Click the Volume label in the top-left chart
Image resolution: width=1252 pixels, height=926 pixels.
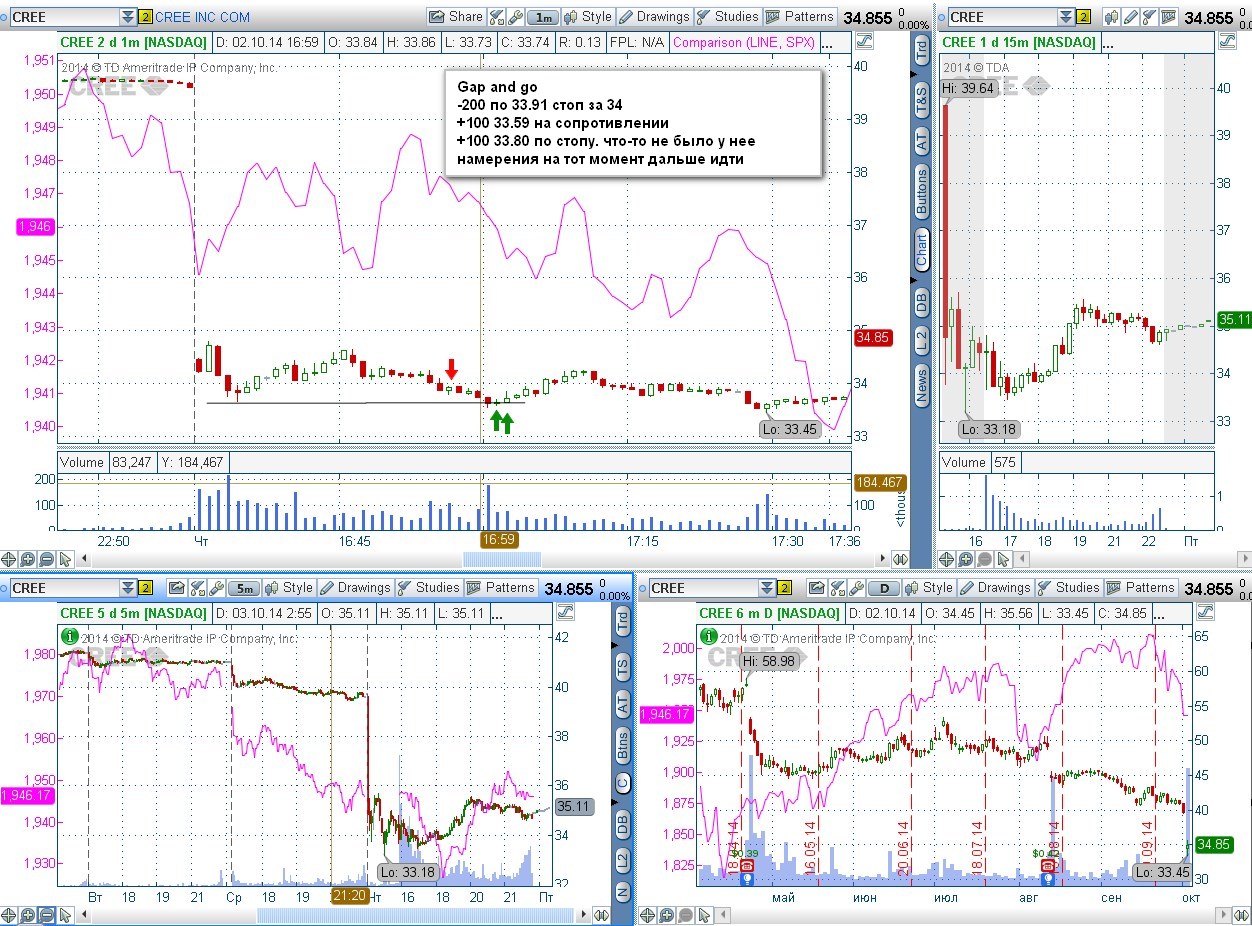[x=81, y=462]
